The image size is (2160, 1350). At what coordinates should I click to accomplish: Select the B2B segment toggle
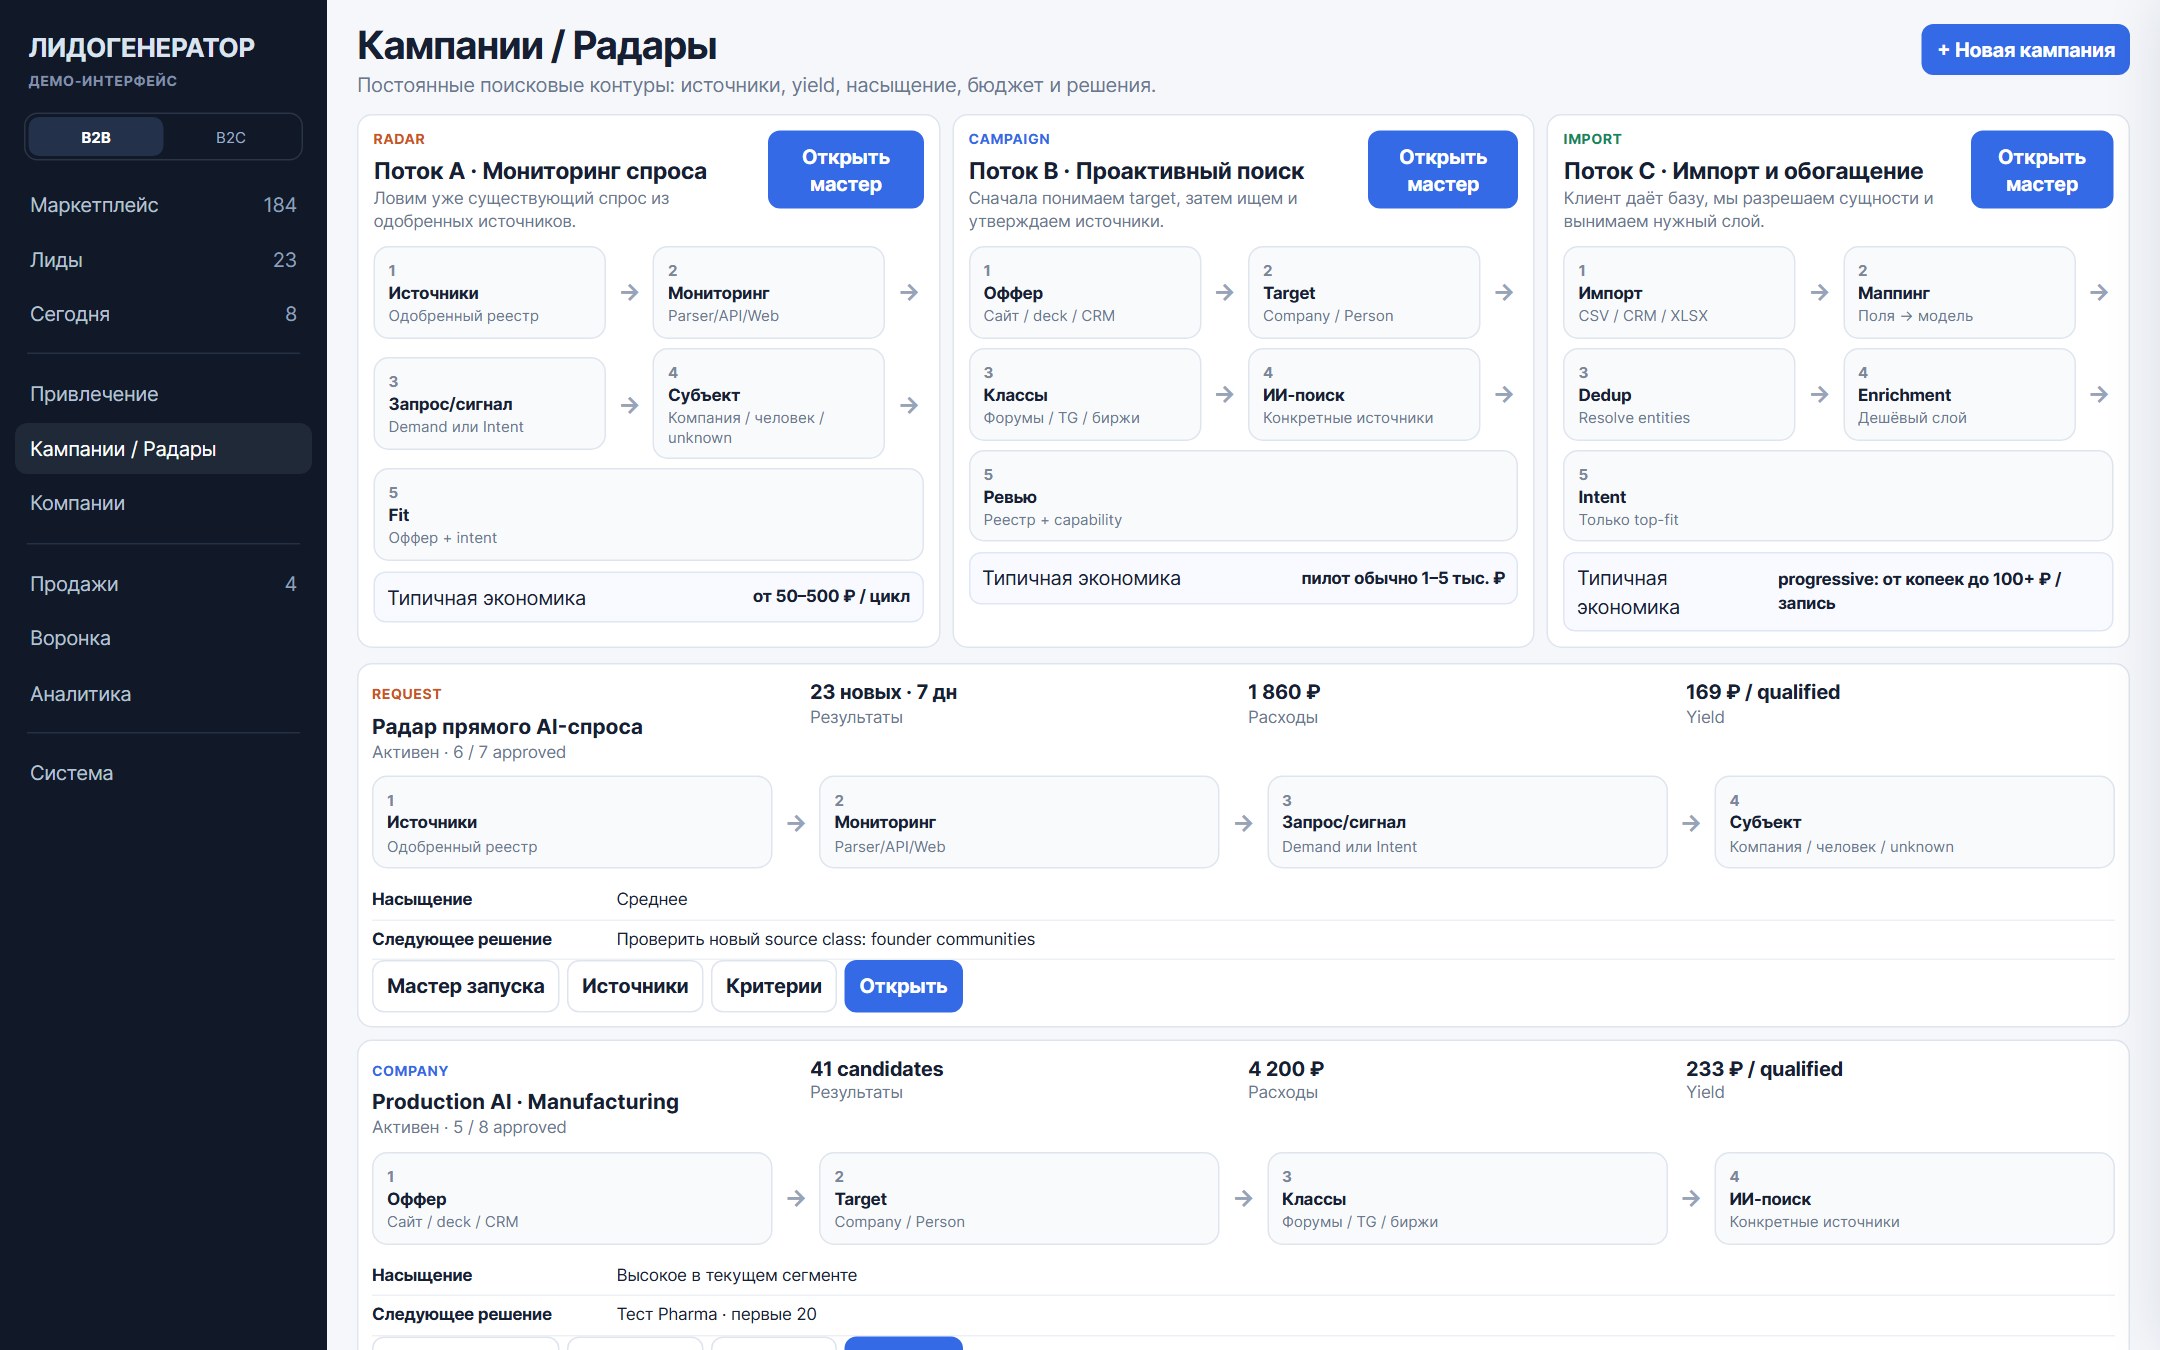click(x=96, y=137)
